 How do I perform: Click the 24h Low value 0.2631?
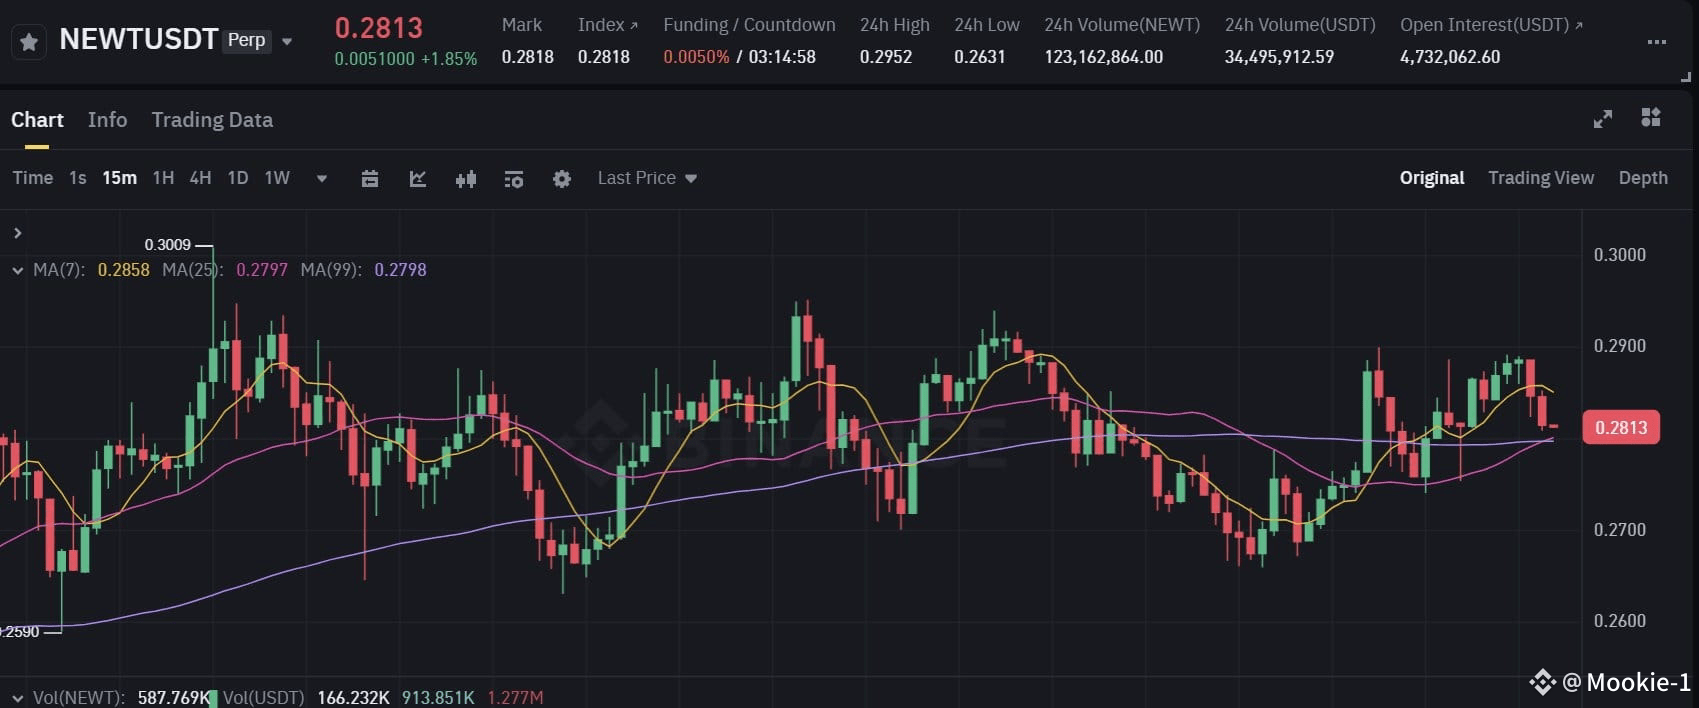pos(980,57)
